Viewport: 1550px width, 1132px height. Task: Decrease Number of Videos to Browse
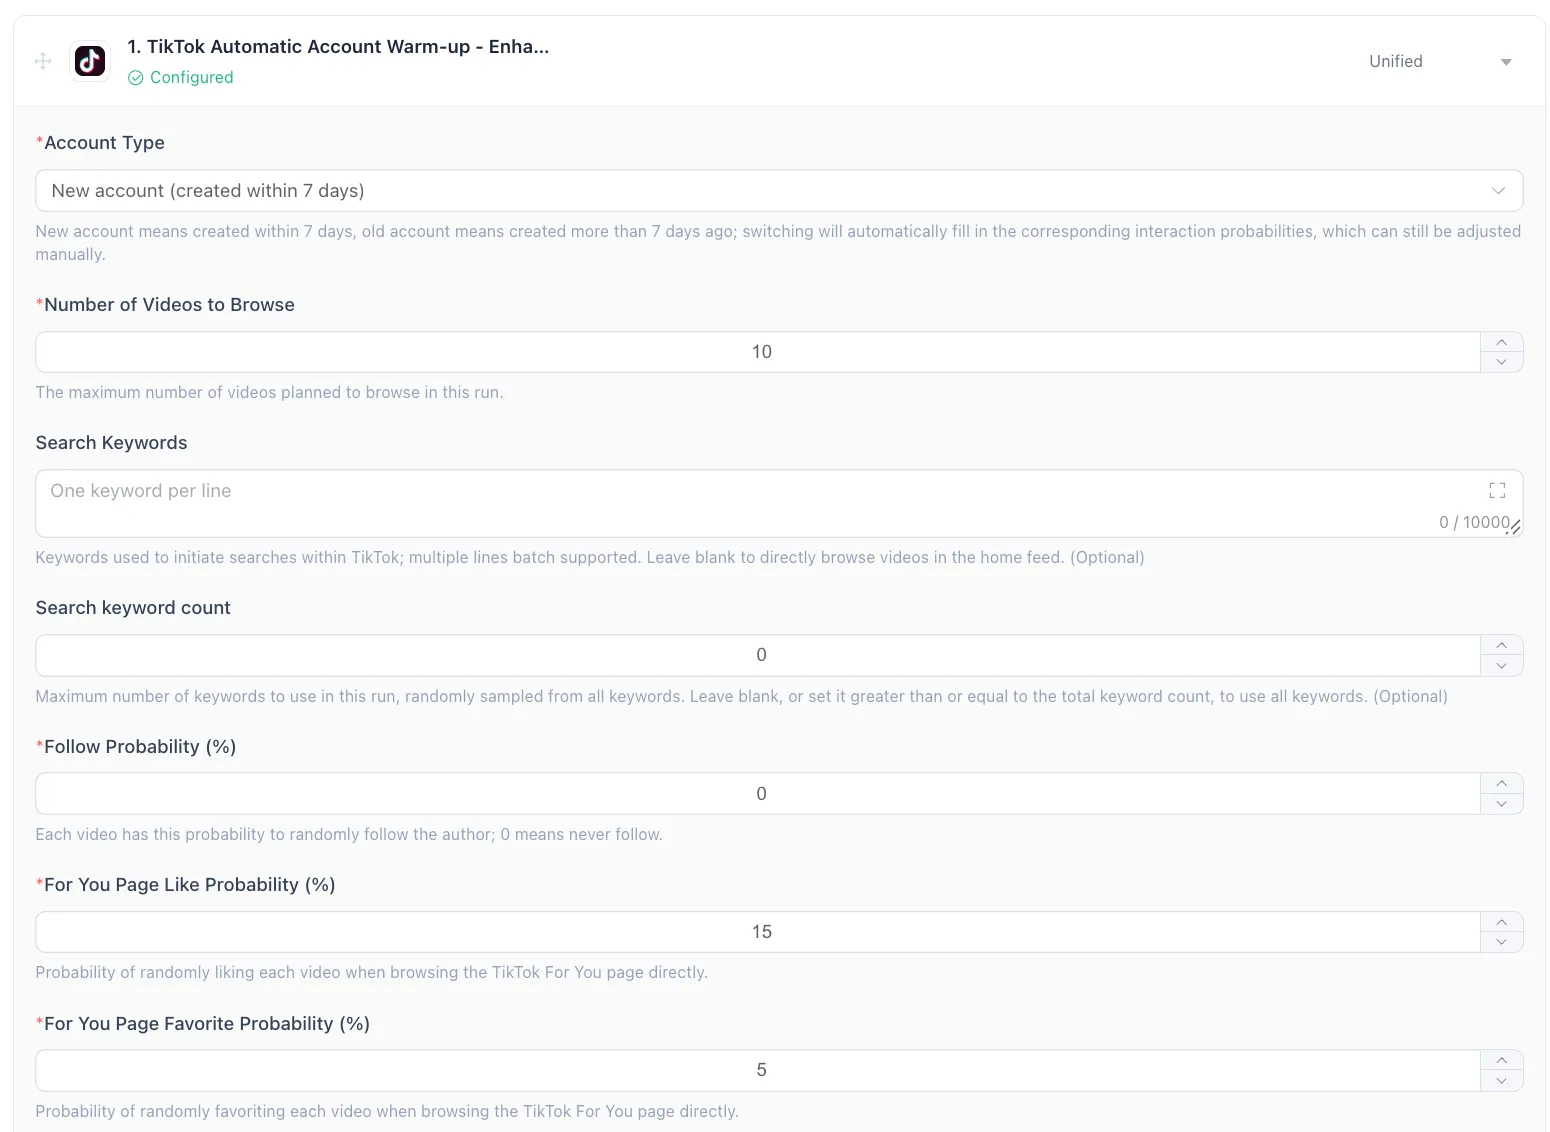pos(1501,362)
